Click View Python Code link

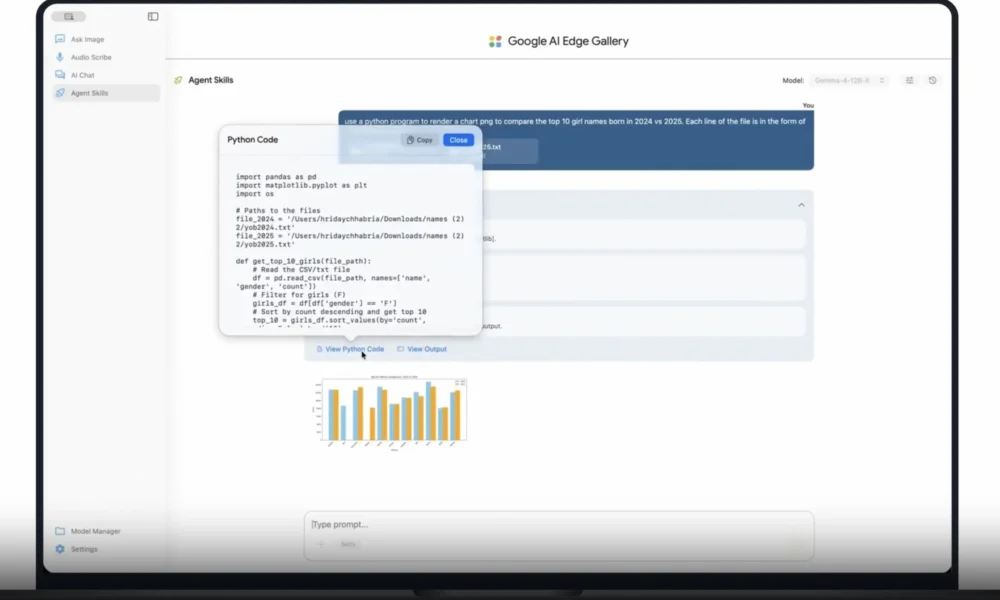click(x=351, y=349)
